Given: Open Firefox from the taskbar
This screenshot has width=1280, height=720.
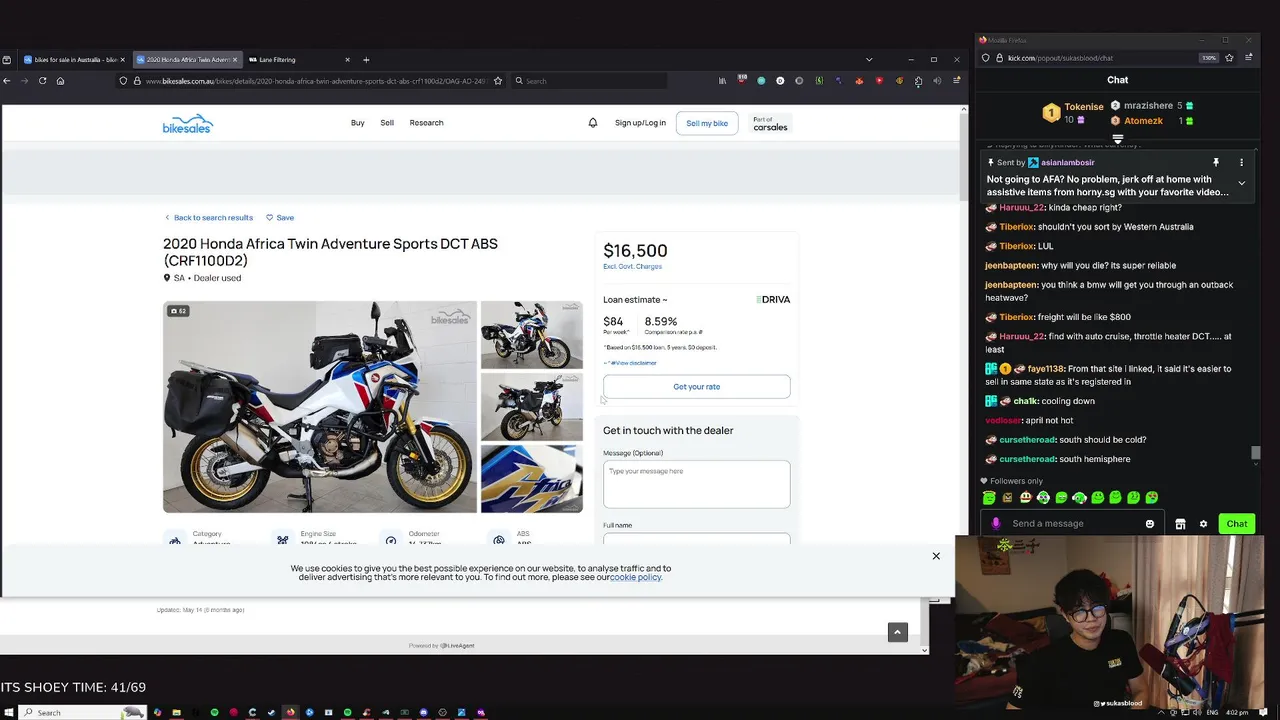Looking at the screenshot, I should pyautogui.click(x=290, y=712).
